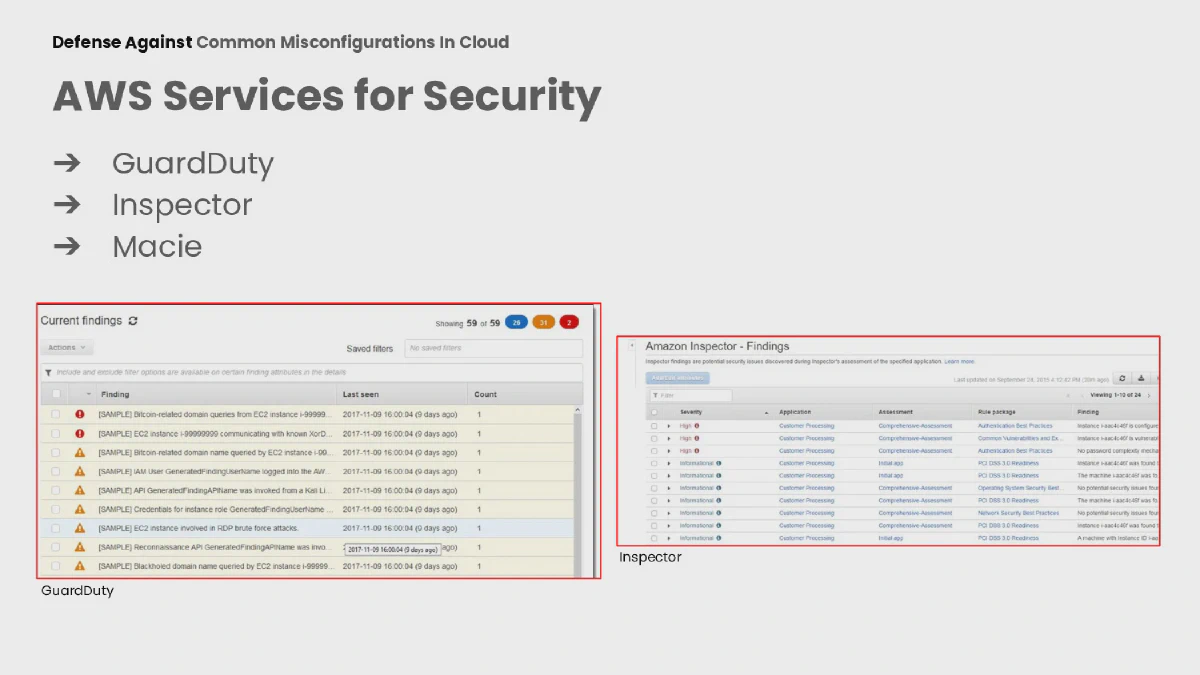Image resolution: width=1200 pixels, height=675 pixels.
Task: Click the warning icon on Reconnaissance API row
Action: click(x=80, y=547)
